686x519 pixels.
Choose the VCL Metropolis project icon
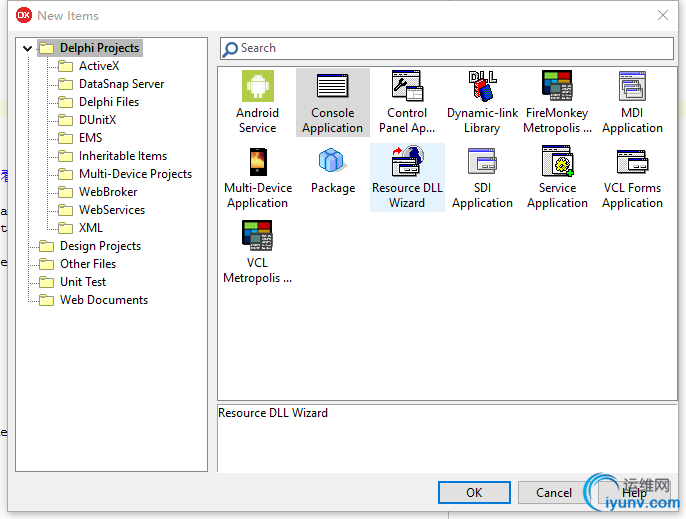pos(257,235)
